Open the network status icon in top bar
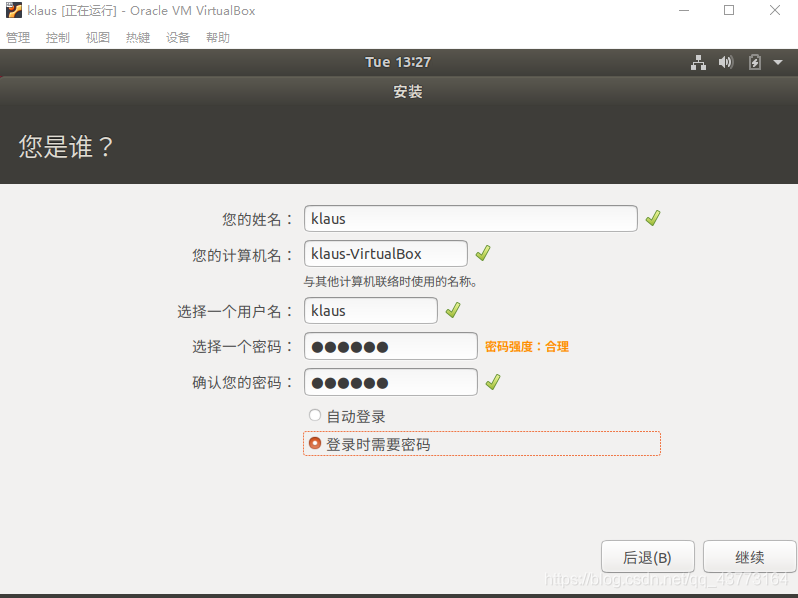Viewport: 798px width, 598px height. pos(698,63)
